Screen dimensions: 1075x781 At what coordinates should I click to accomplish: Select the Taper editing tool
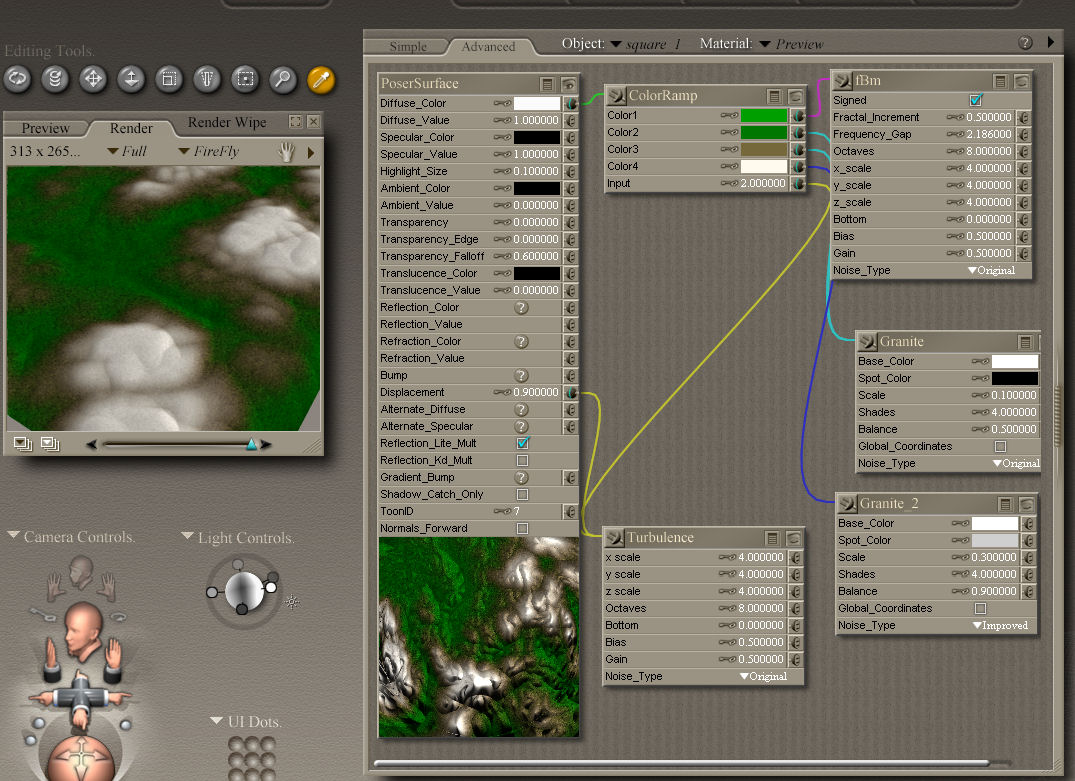(207, 79)
